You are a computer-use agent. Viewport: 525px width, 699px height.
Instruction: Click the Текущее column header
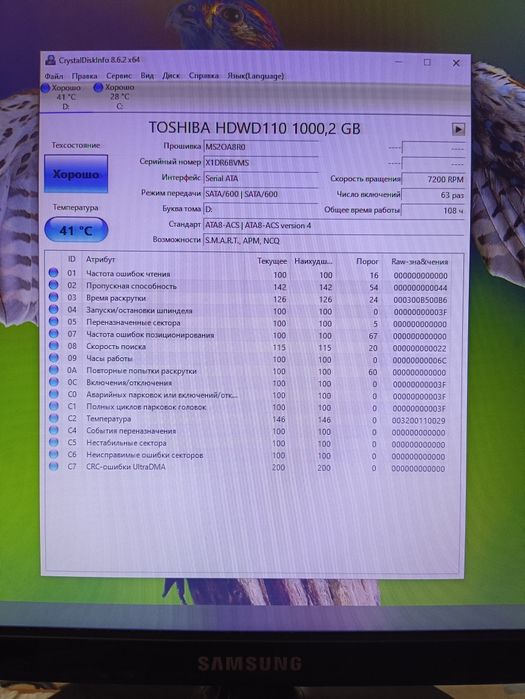272,261
